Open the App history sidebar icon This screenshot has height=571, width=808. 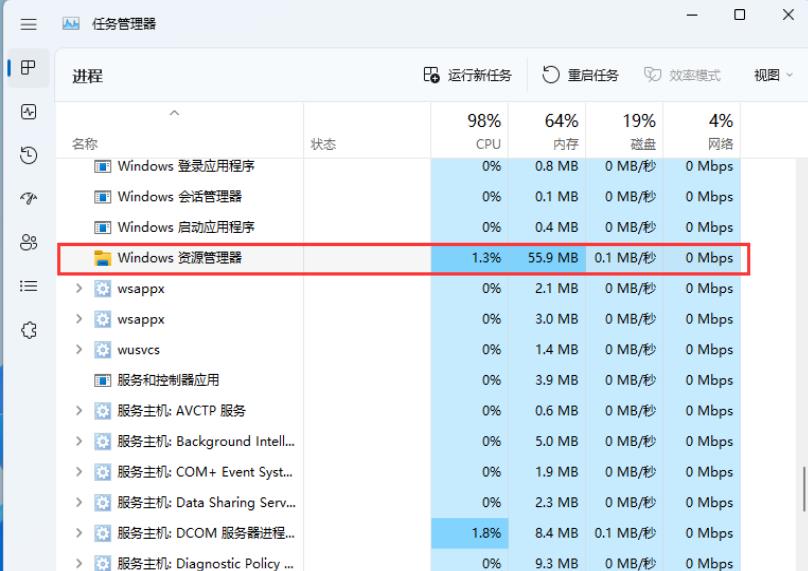(28, 155)
